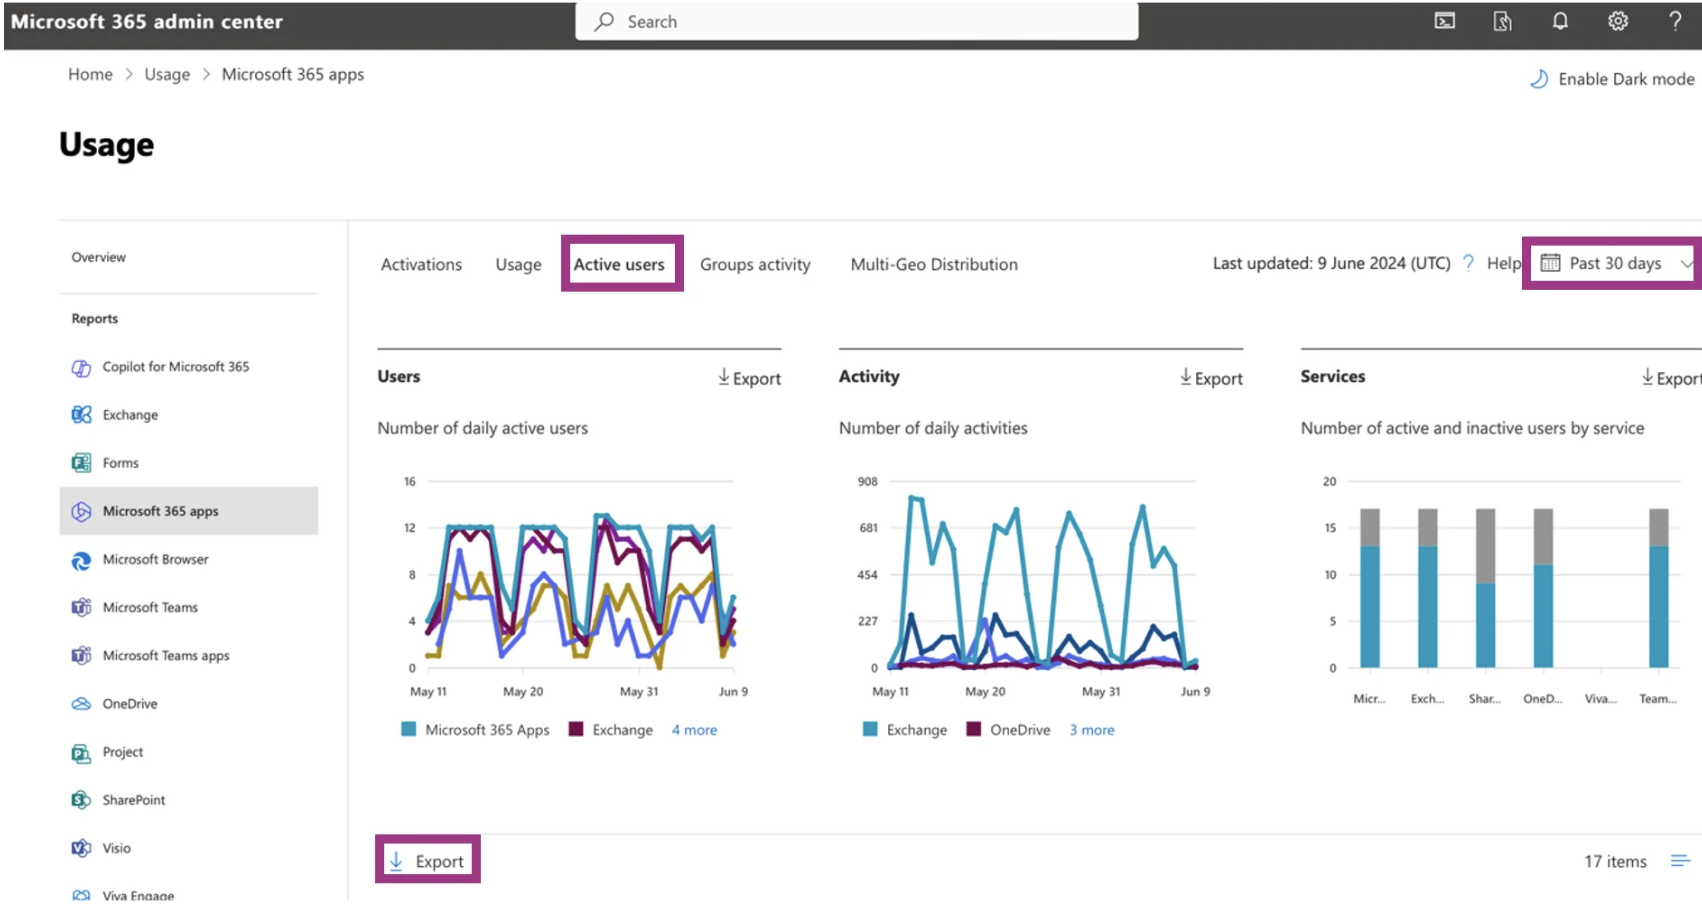The width and height of the screenshot is (1702, 918).
Task: Click the Forms report icon
Action: (x=81, y=463)
